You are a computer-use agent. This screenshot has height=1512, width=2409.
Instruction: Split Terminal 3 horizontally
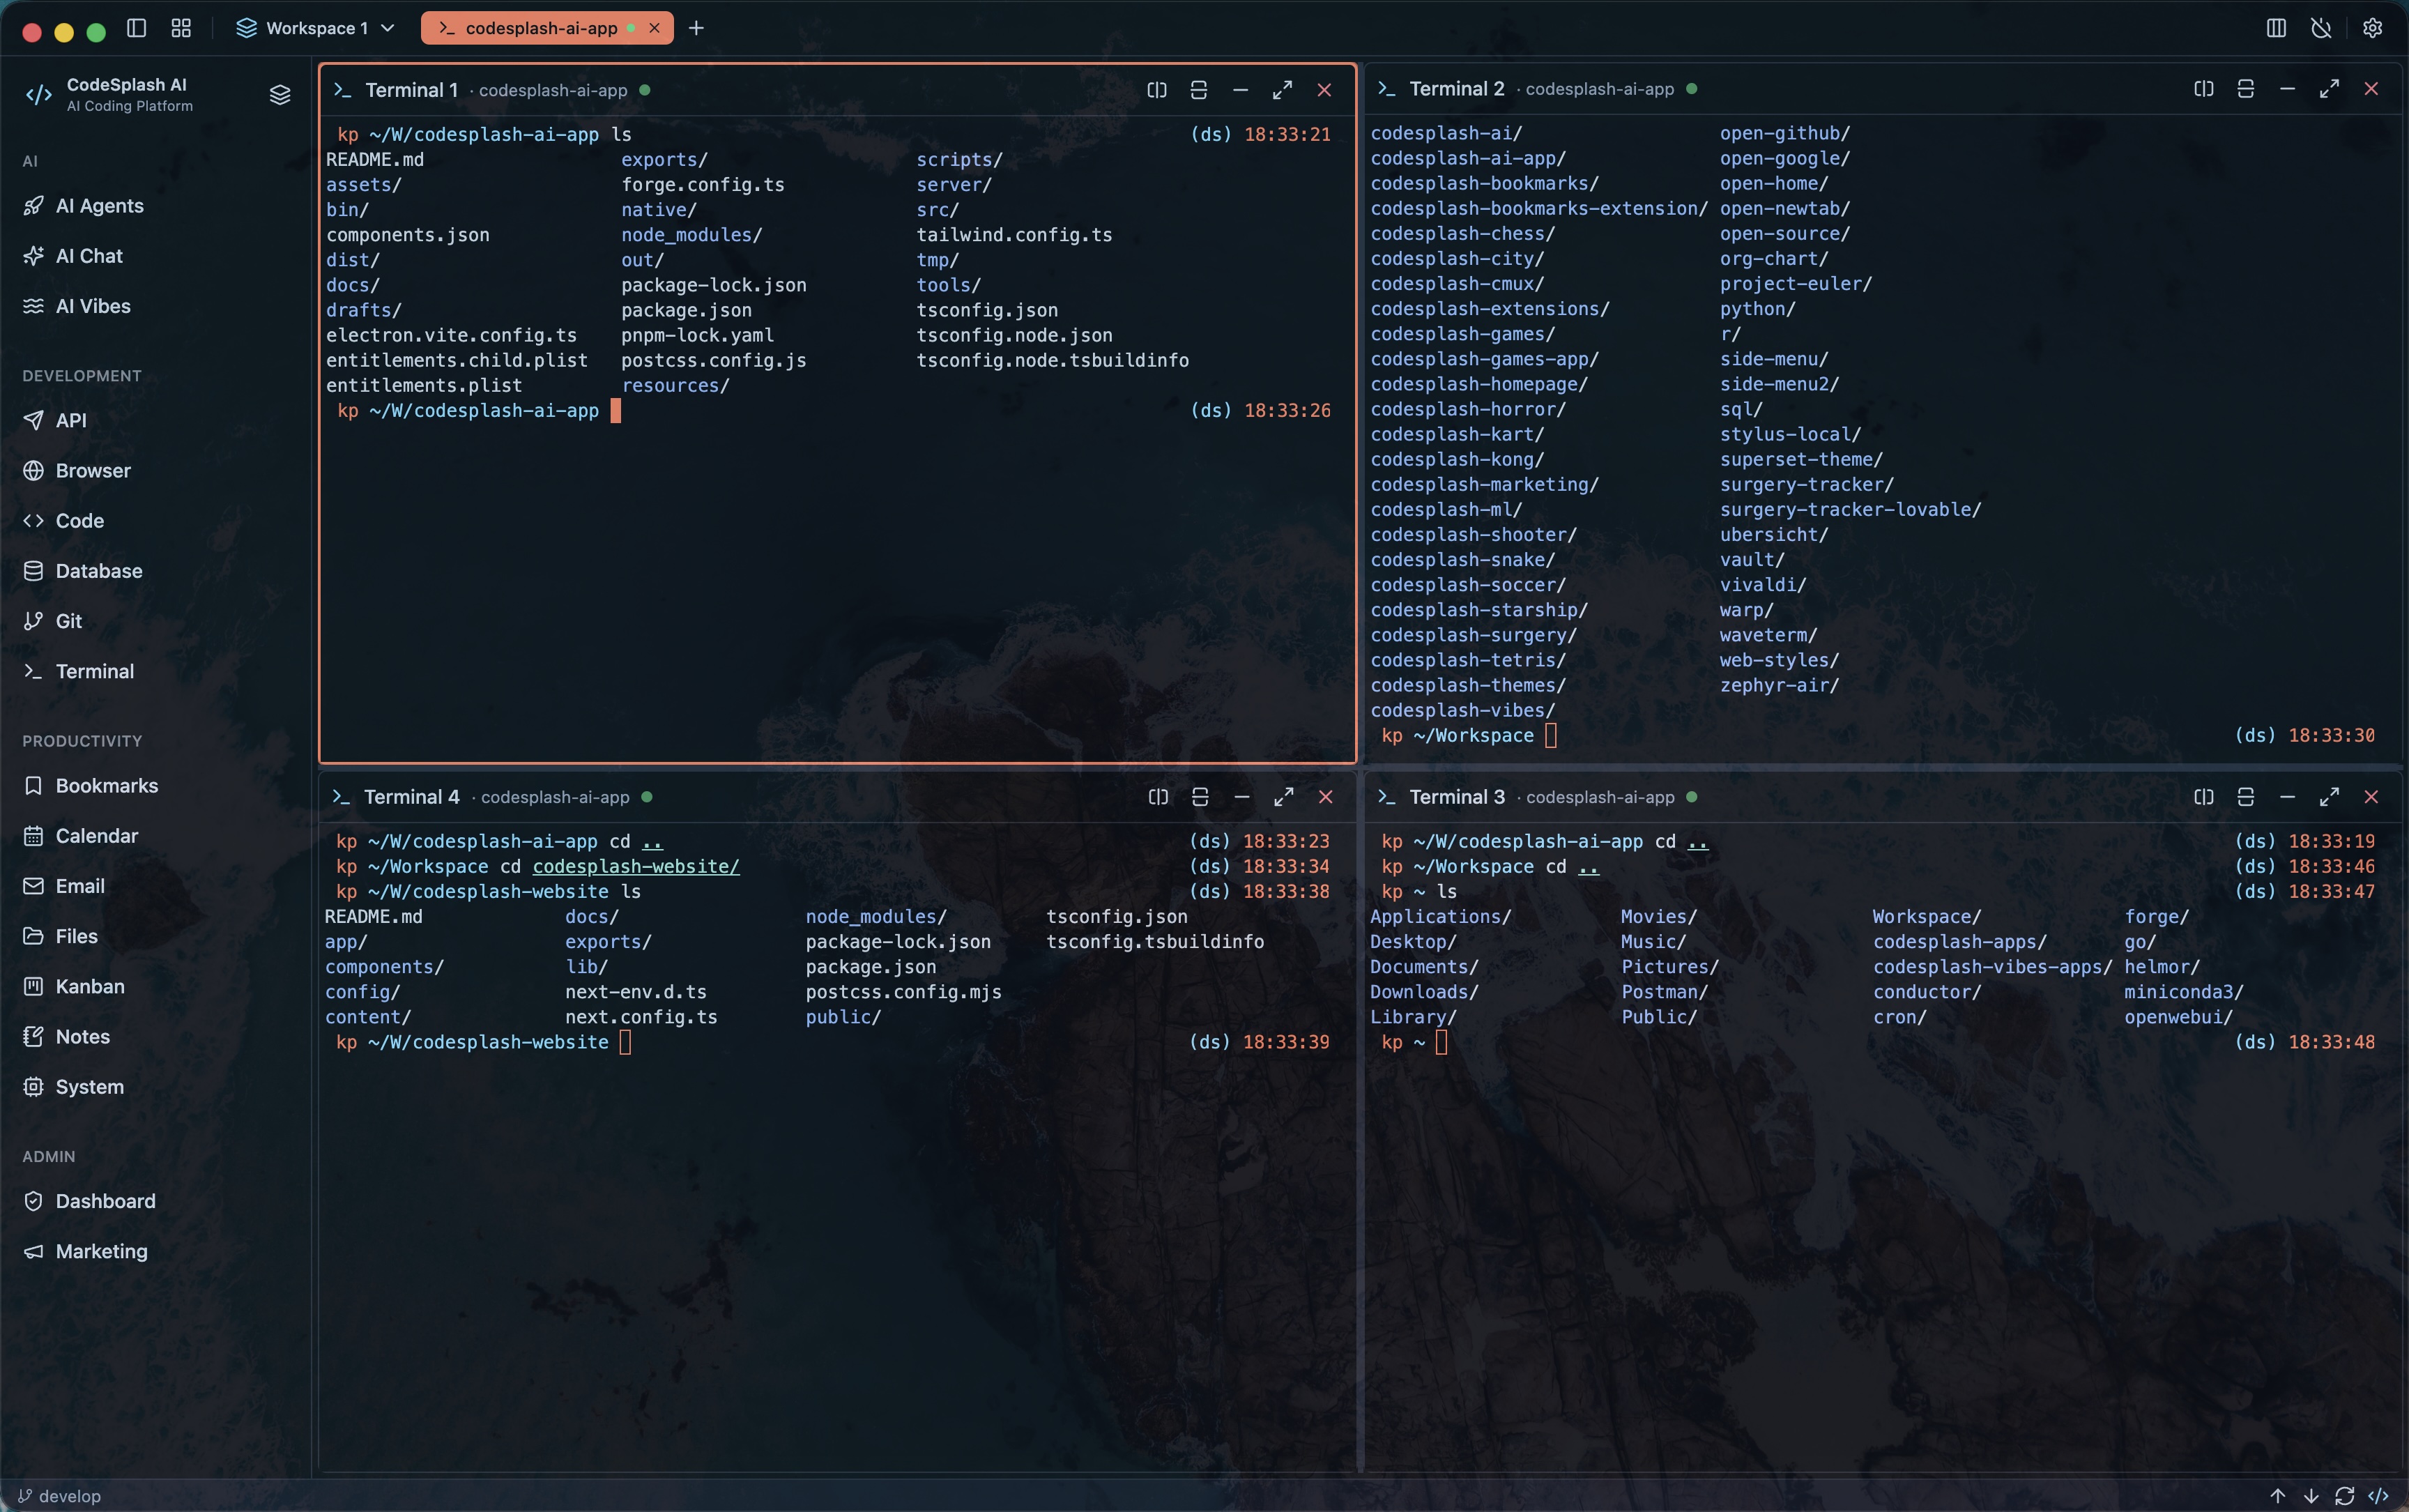[x=2245, y=797]
